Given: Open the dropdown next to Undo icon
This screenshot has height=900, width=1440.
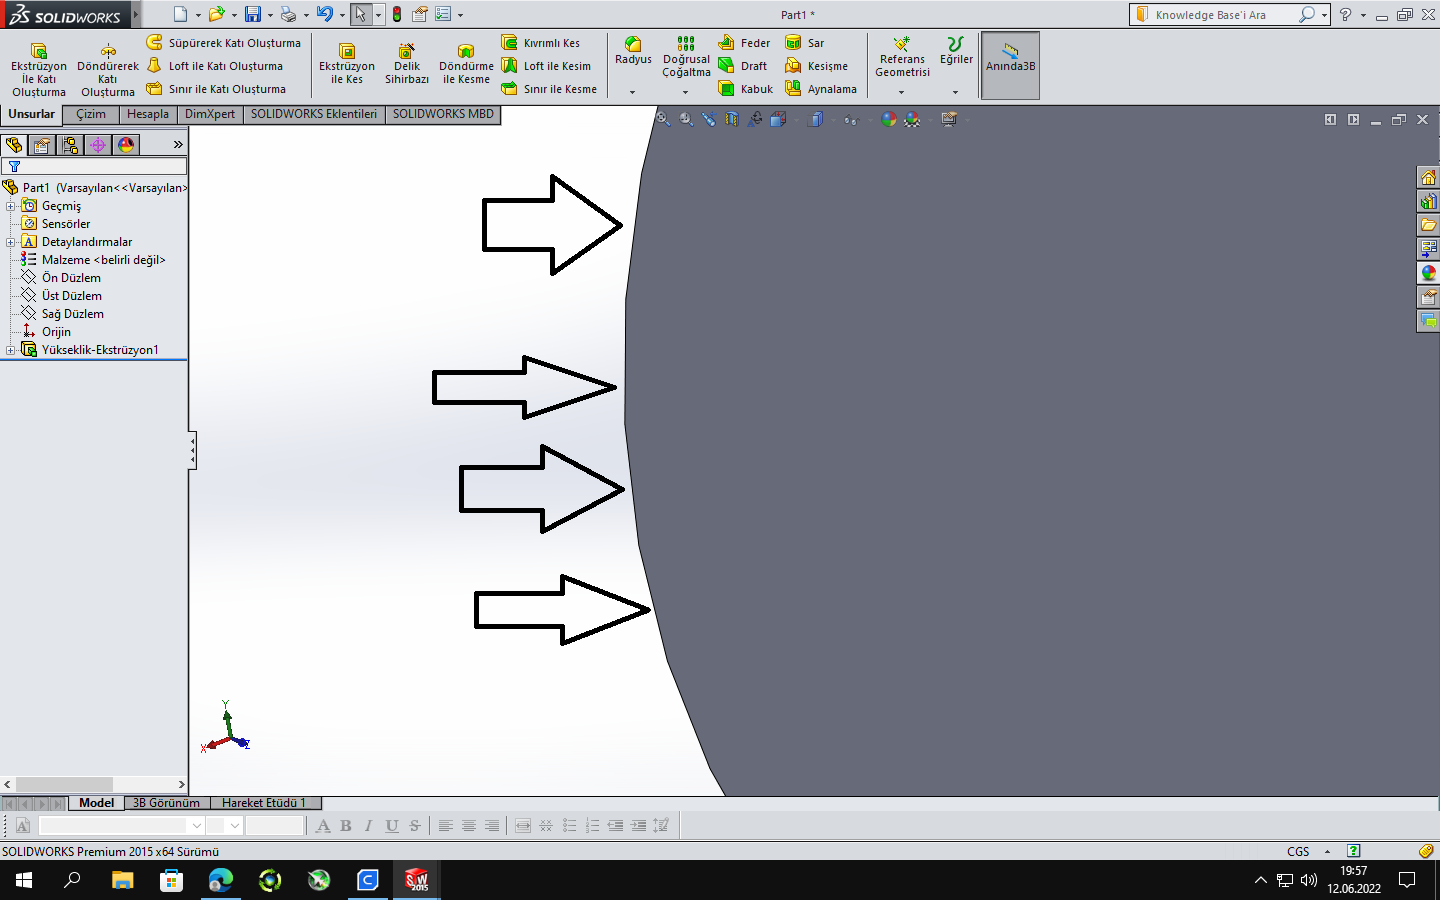Looking at the screenshot, I should coord(342,15).
